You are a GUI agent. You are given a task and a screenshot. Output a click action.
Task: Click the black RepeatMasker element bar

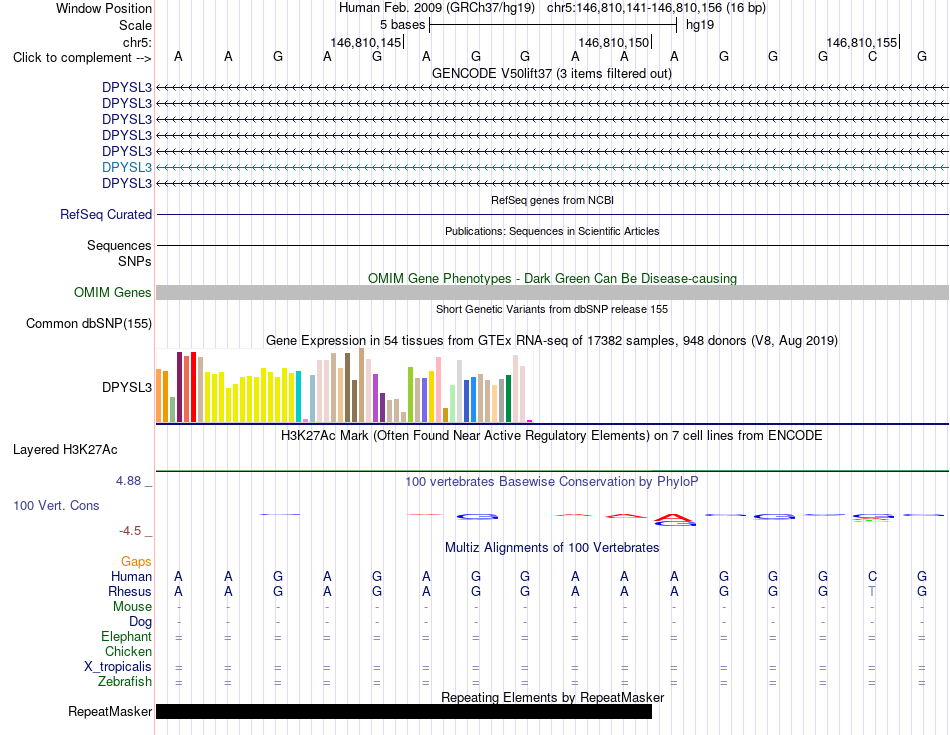(x=404, y=711)
